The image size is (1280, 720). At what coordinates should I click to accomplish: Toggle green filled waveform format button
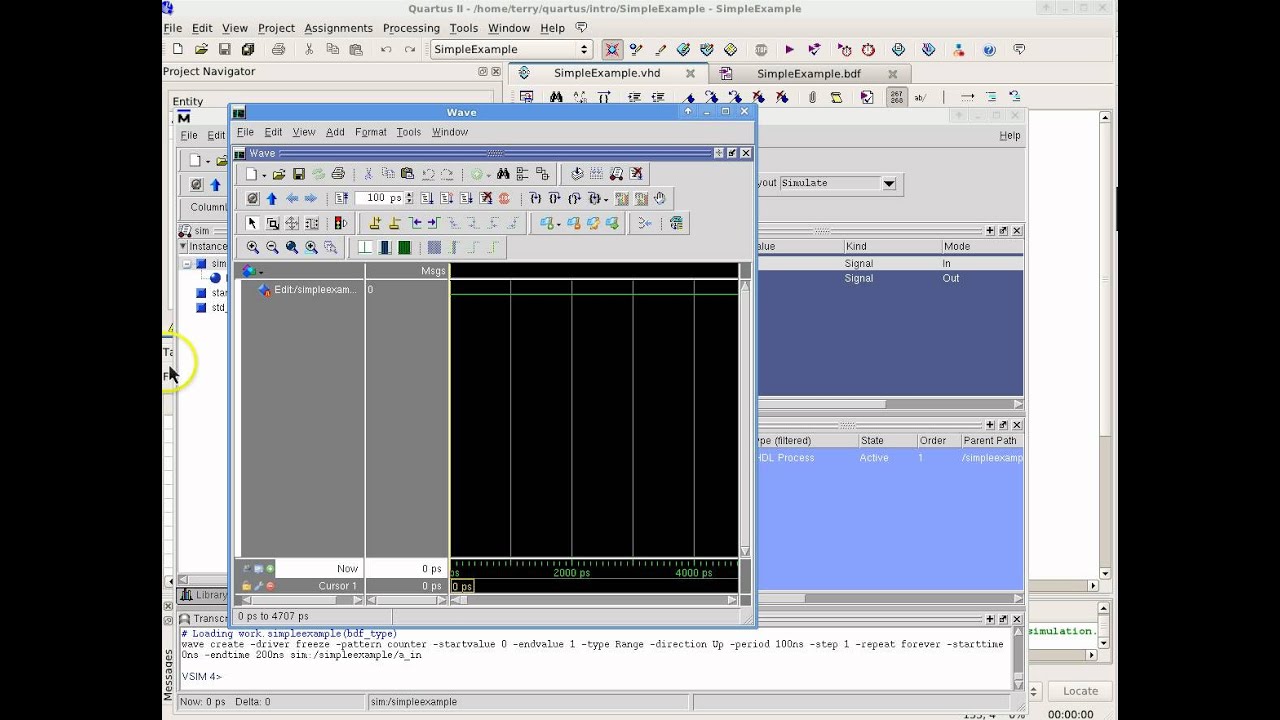tap(404, 247)
